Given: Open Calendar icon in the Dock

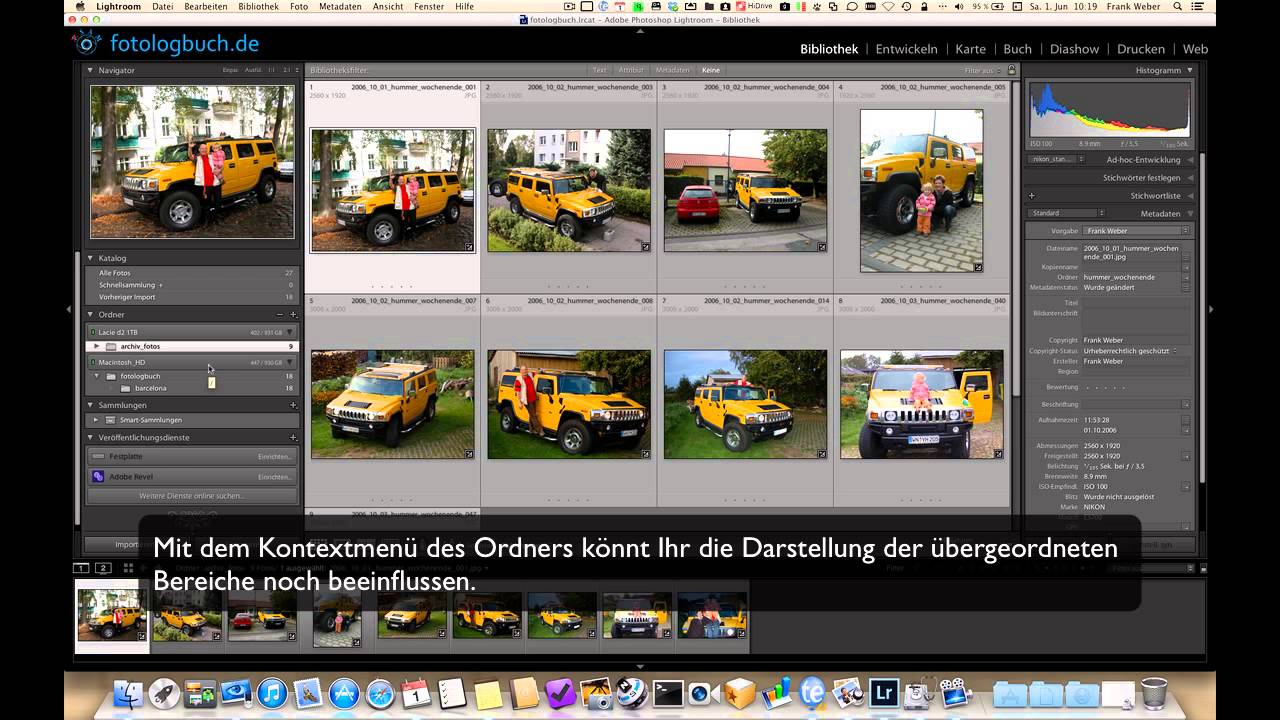Looking at the screenshot, I should pyautogui.click(x=416, y=693).
